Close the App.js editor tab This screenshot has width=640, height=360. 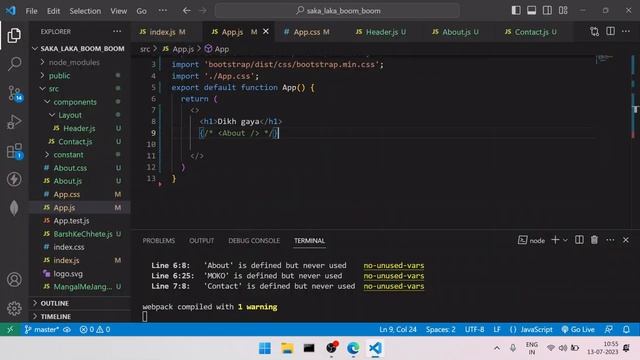[266, 31]
